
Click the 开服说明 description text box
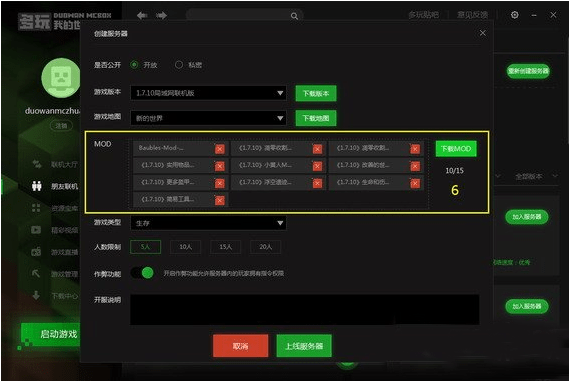[x=305, y=309]
